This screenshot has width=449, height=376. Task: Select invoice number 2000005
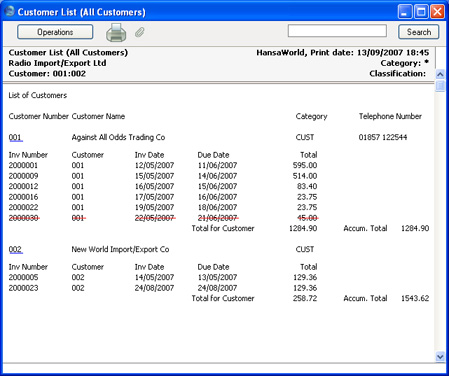coord(23,277)
